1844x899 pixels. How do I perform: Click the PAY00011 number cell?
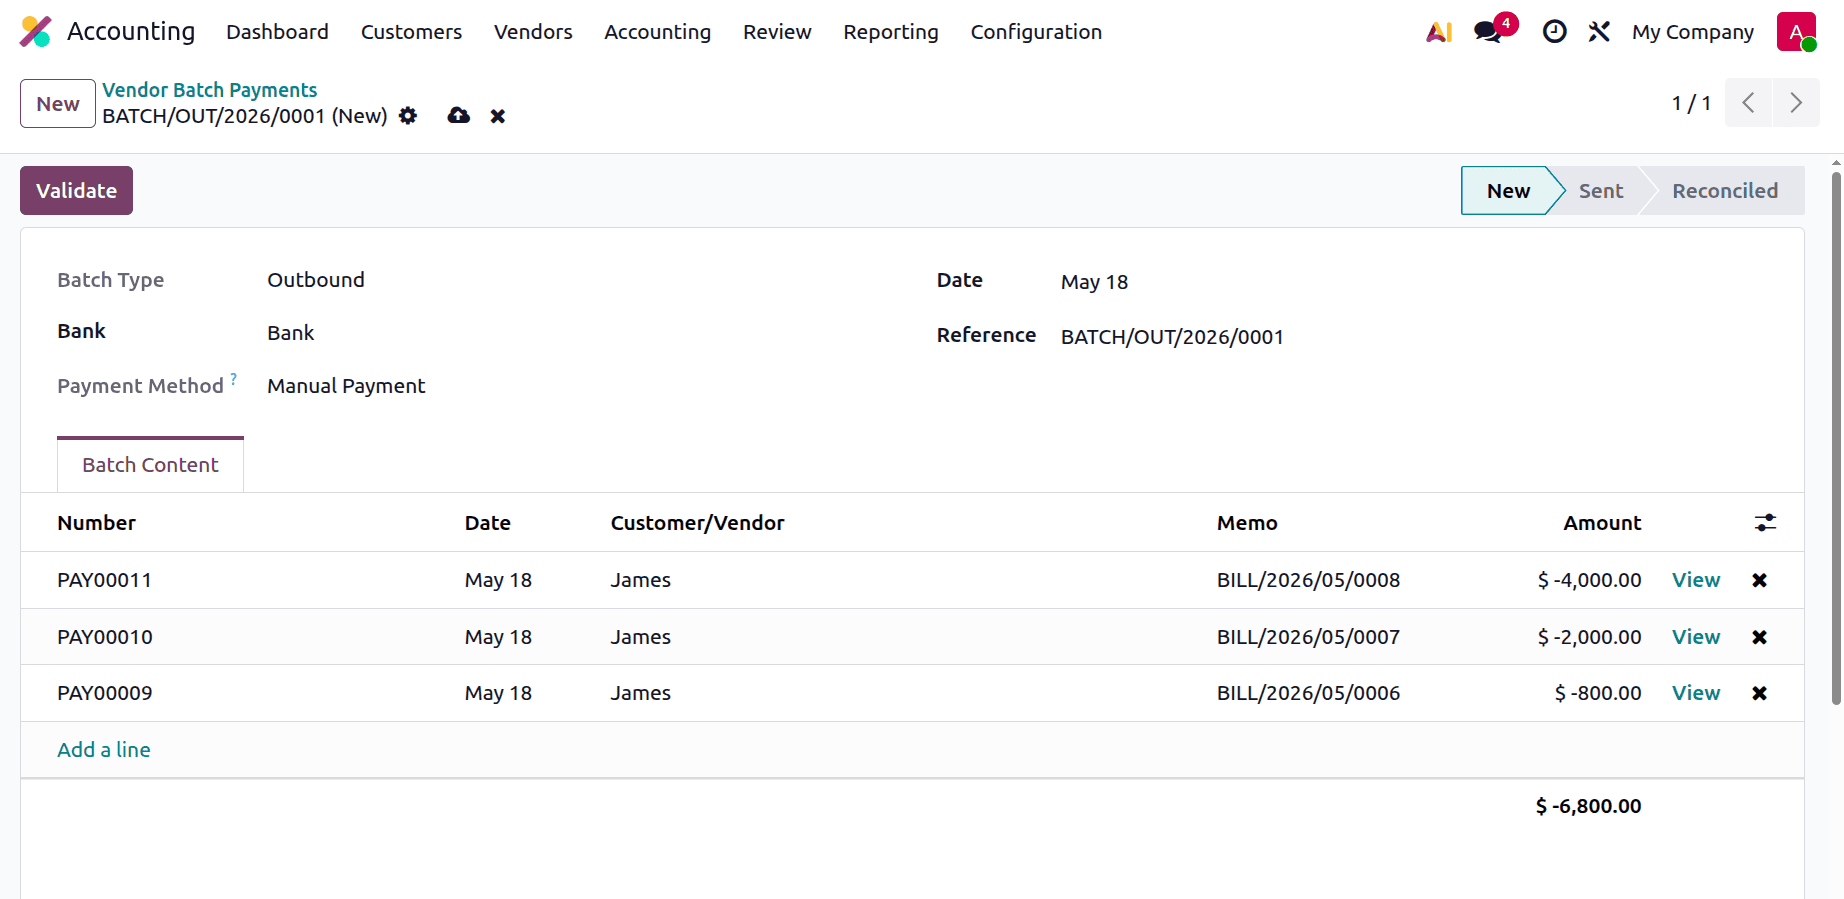(x=104, y=580)
